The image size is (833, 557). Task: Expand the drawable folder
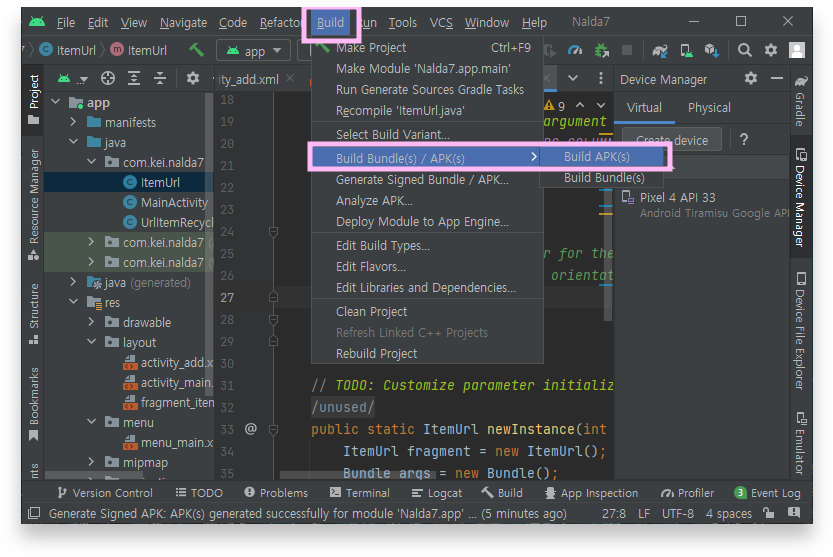click(x=92, y=322)
